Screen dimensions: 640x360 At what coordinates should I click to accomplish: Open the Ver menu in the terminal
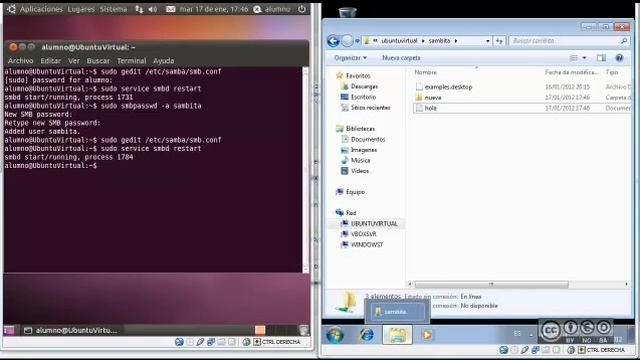tap(74, 61)
